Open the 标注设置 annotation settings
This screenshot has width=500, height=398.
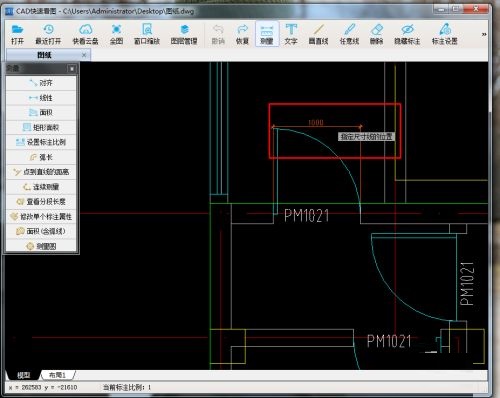pos(444,34)
